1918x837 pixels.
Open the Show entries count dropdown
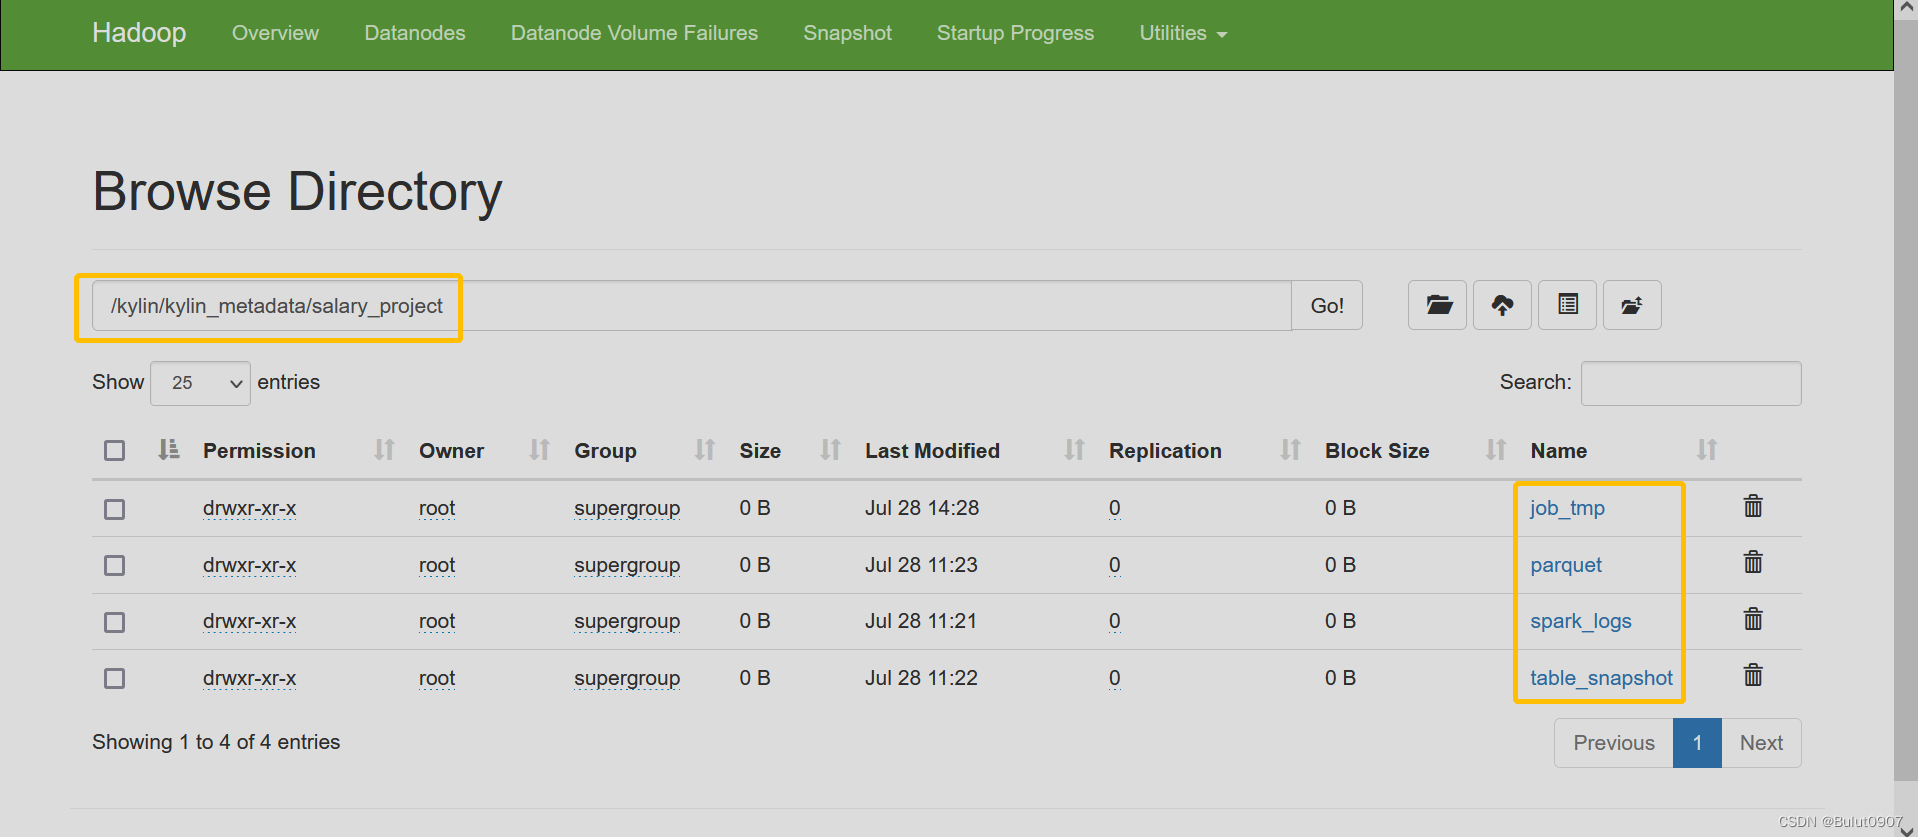coord(200,383)
